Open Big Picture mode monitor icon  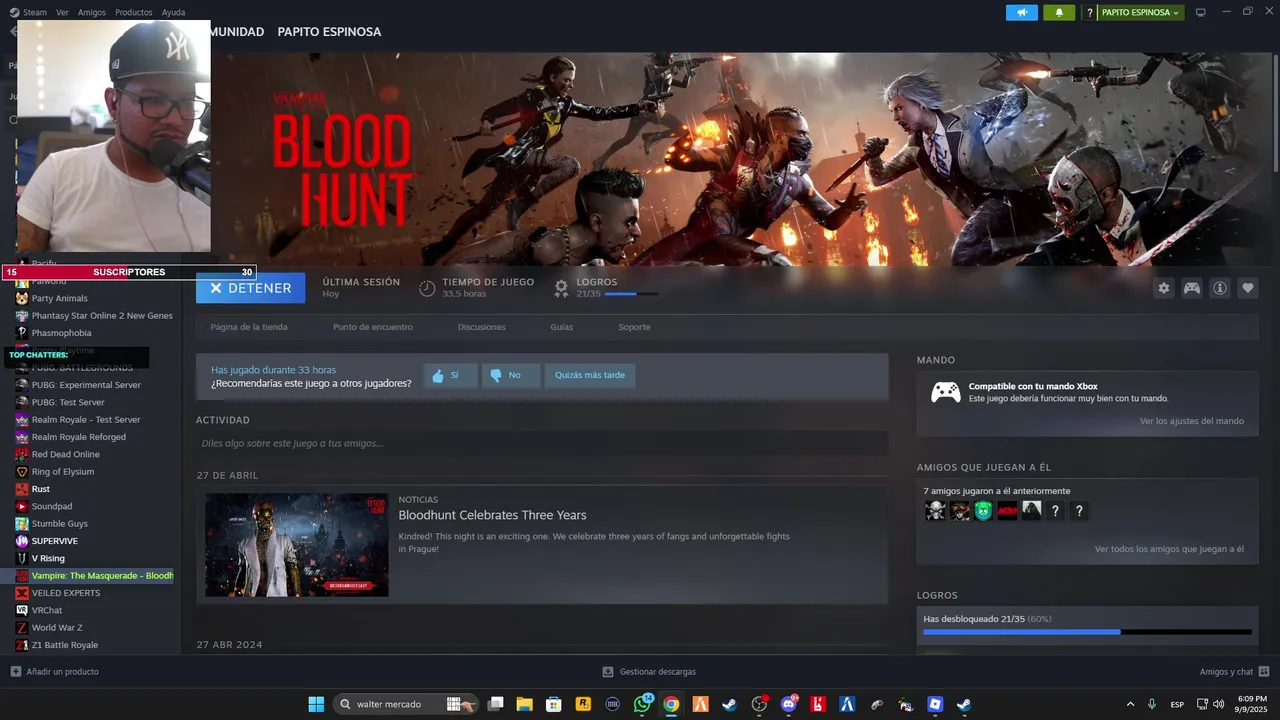click(1201, 12)
